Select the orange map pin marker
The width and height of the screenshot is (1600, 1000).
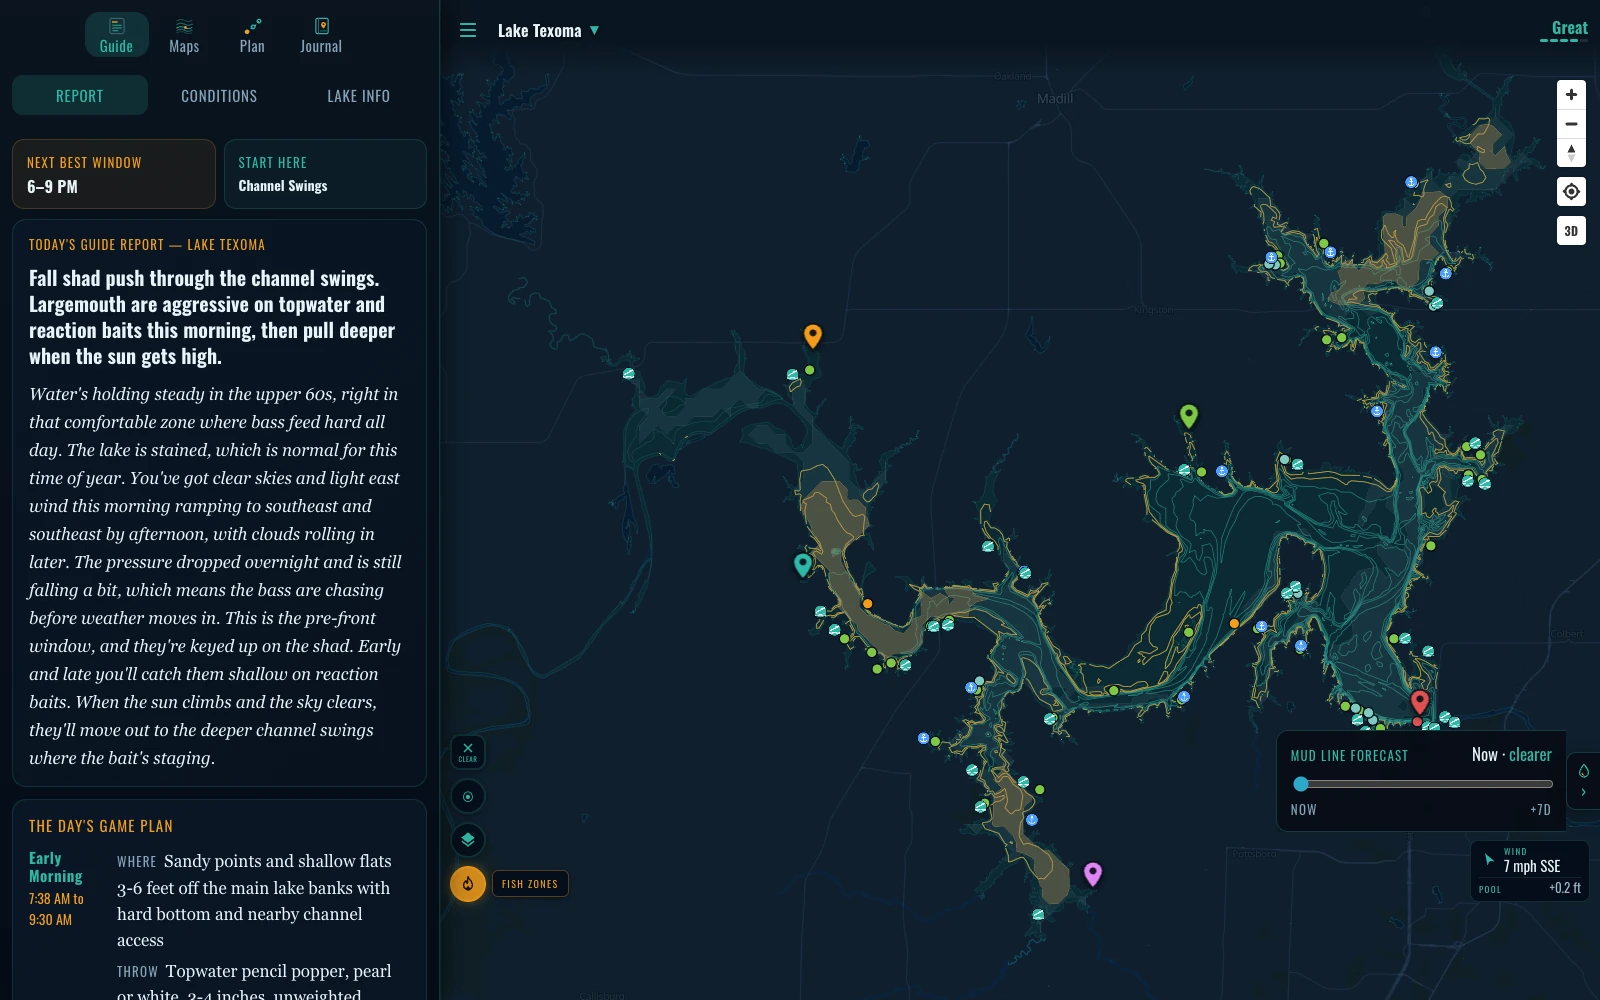(x=813, y=336)
